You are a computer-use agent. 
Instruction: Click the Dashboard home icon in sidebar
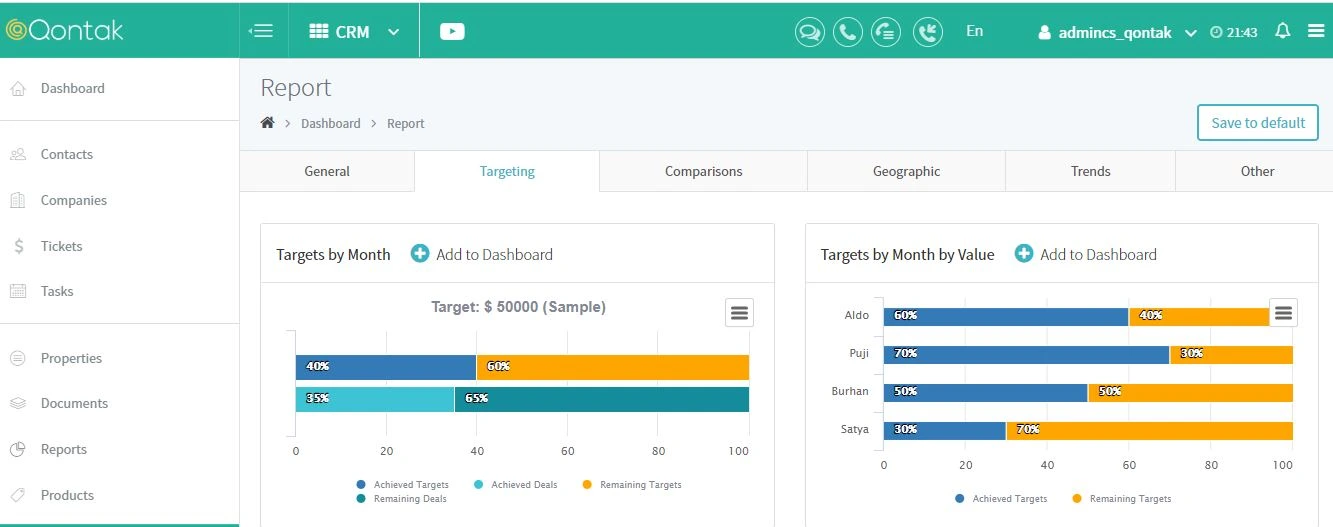(17, 89)
